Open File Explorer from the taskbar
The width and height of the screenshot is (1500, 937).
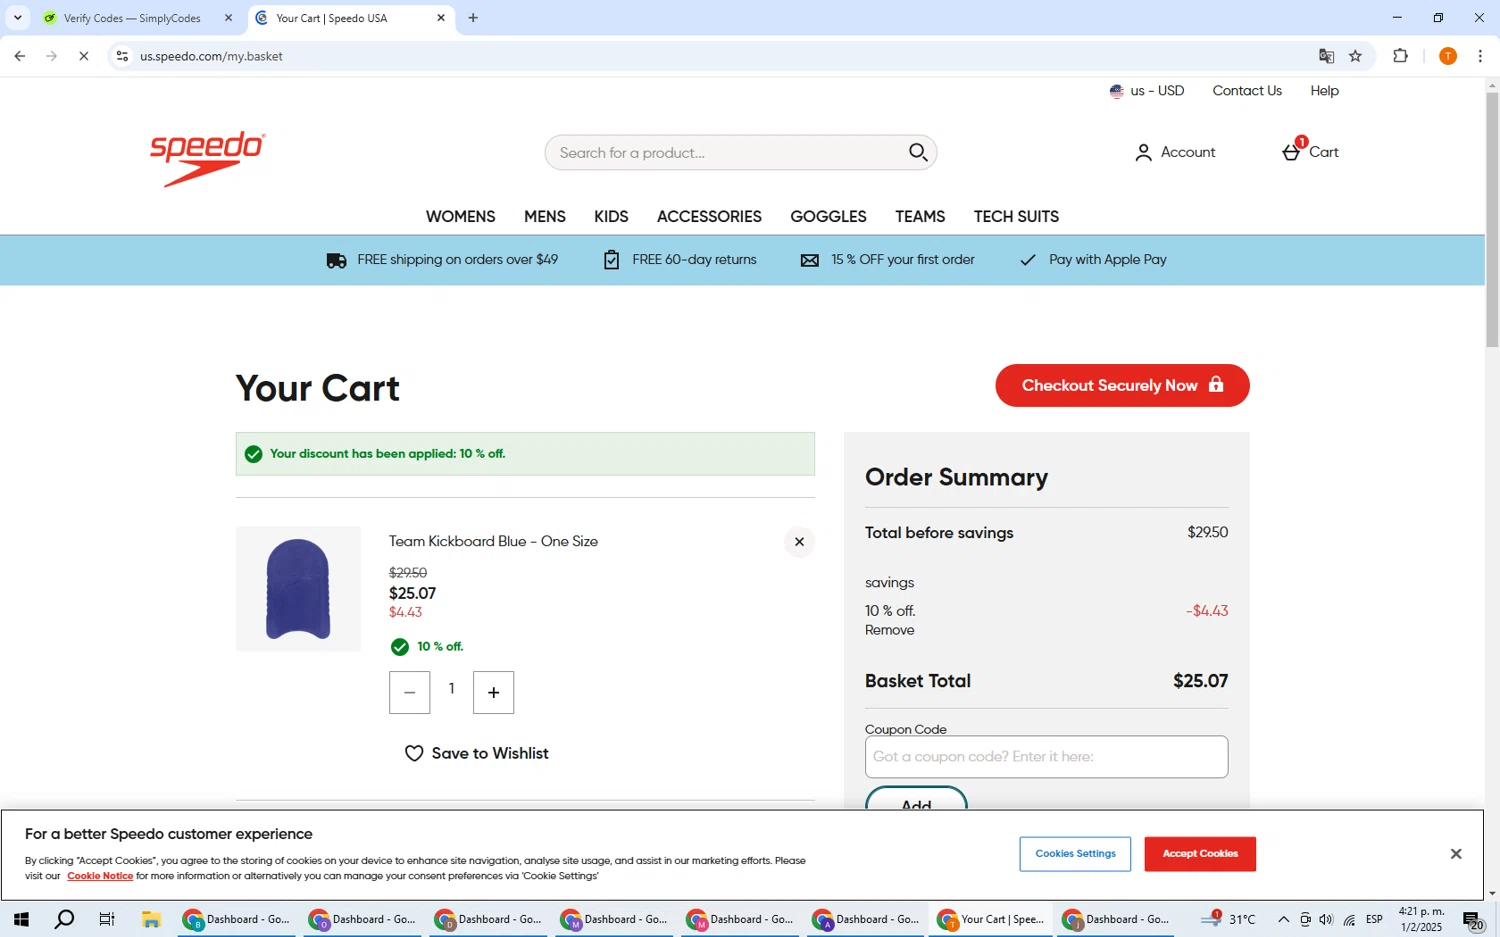coord(151,919)
